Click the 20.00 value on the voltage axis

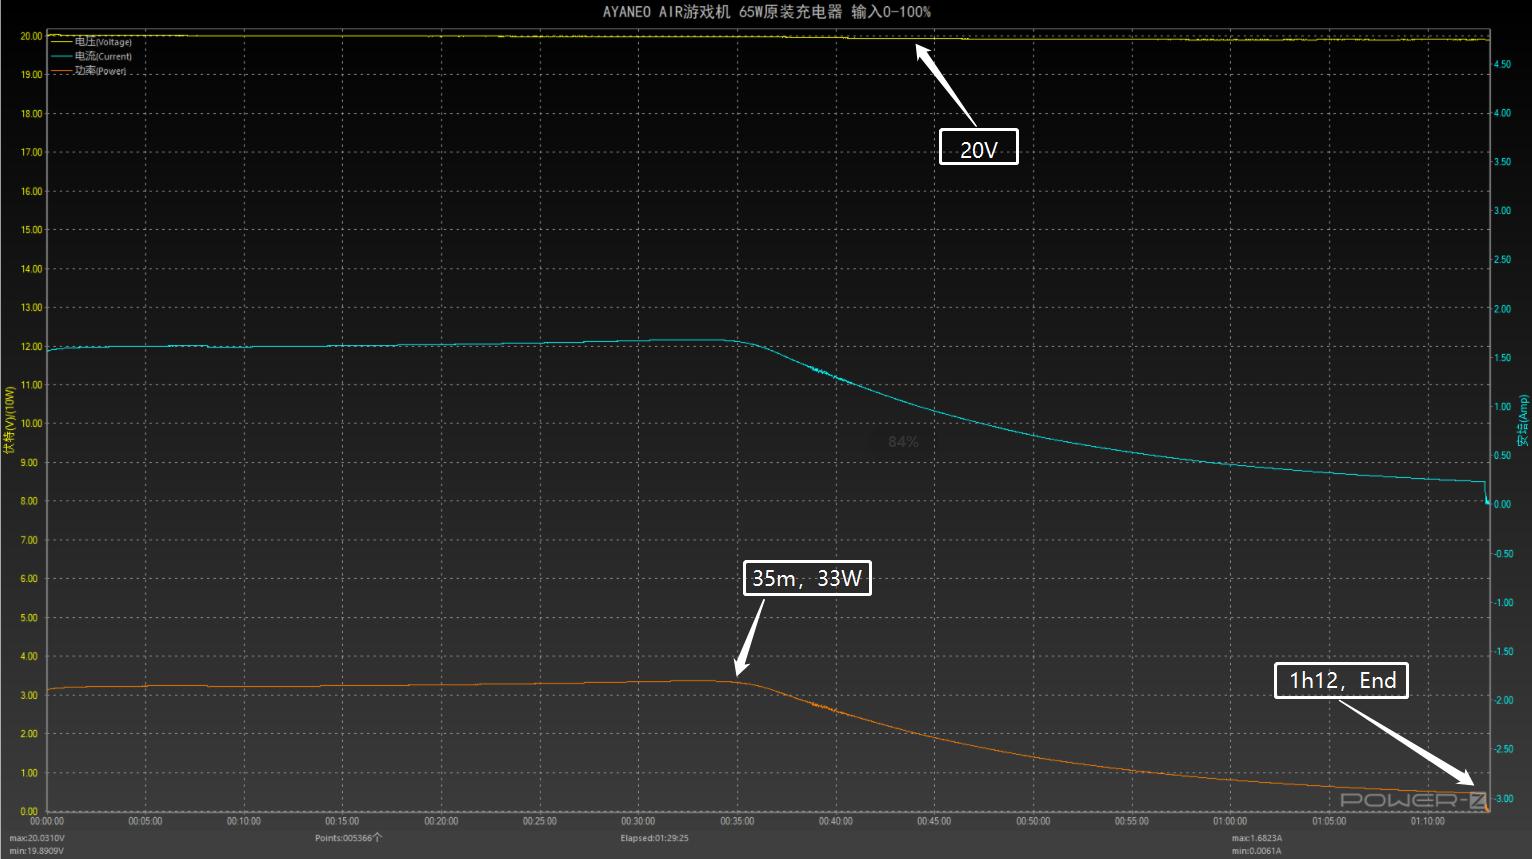(x=31, y=36)
